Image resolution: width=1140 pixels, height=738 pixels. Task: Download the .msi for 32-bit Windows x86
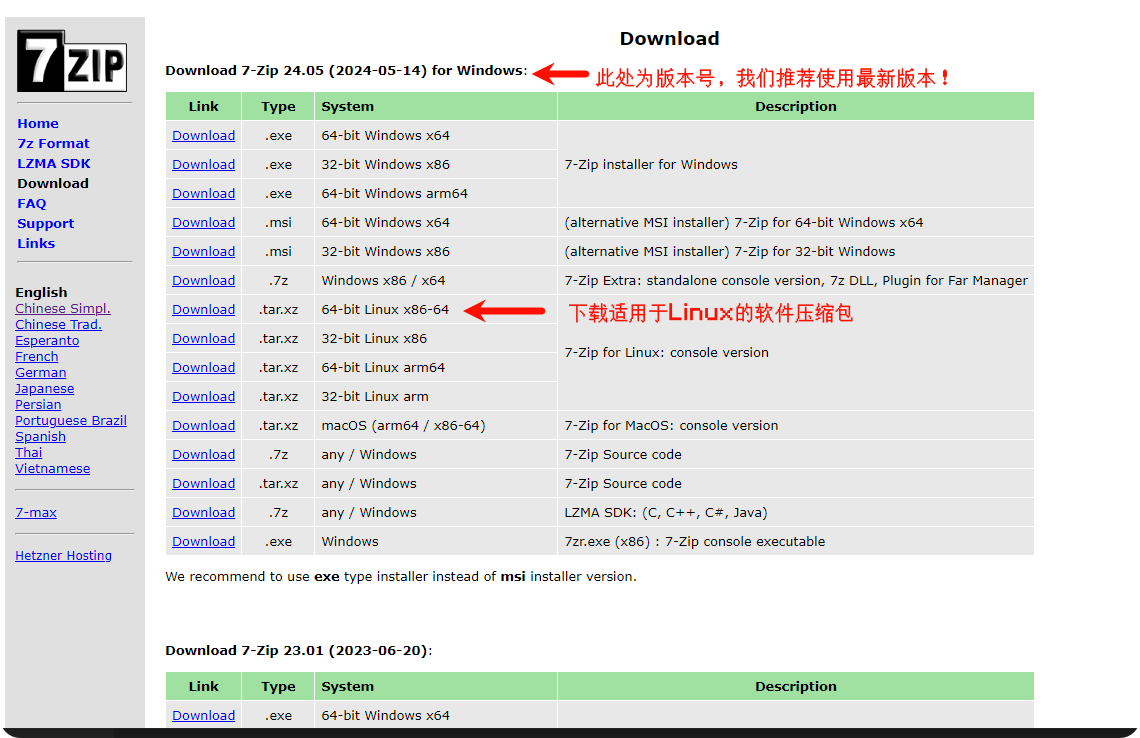click(204, 252)
